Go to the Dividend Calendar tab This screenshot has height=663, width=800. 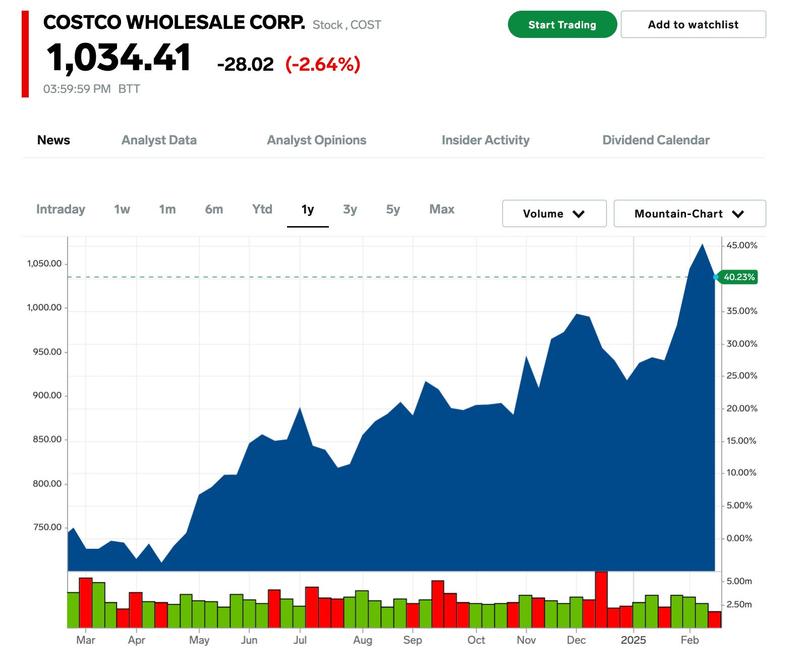click(x=656, y=140)
